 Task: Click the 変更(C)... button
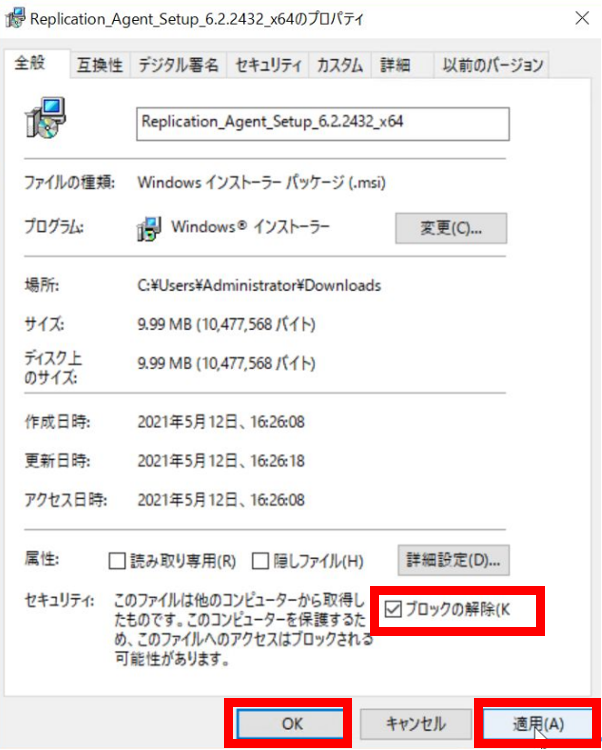coord(451,229)
